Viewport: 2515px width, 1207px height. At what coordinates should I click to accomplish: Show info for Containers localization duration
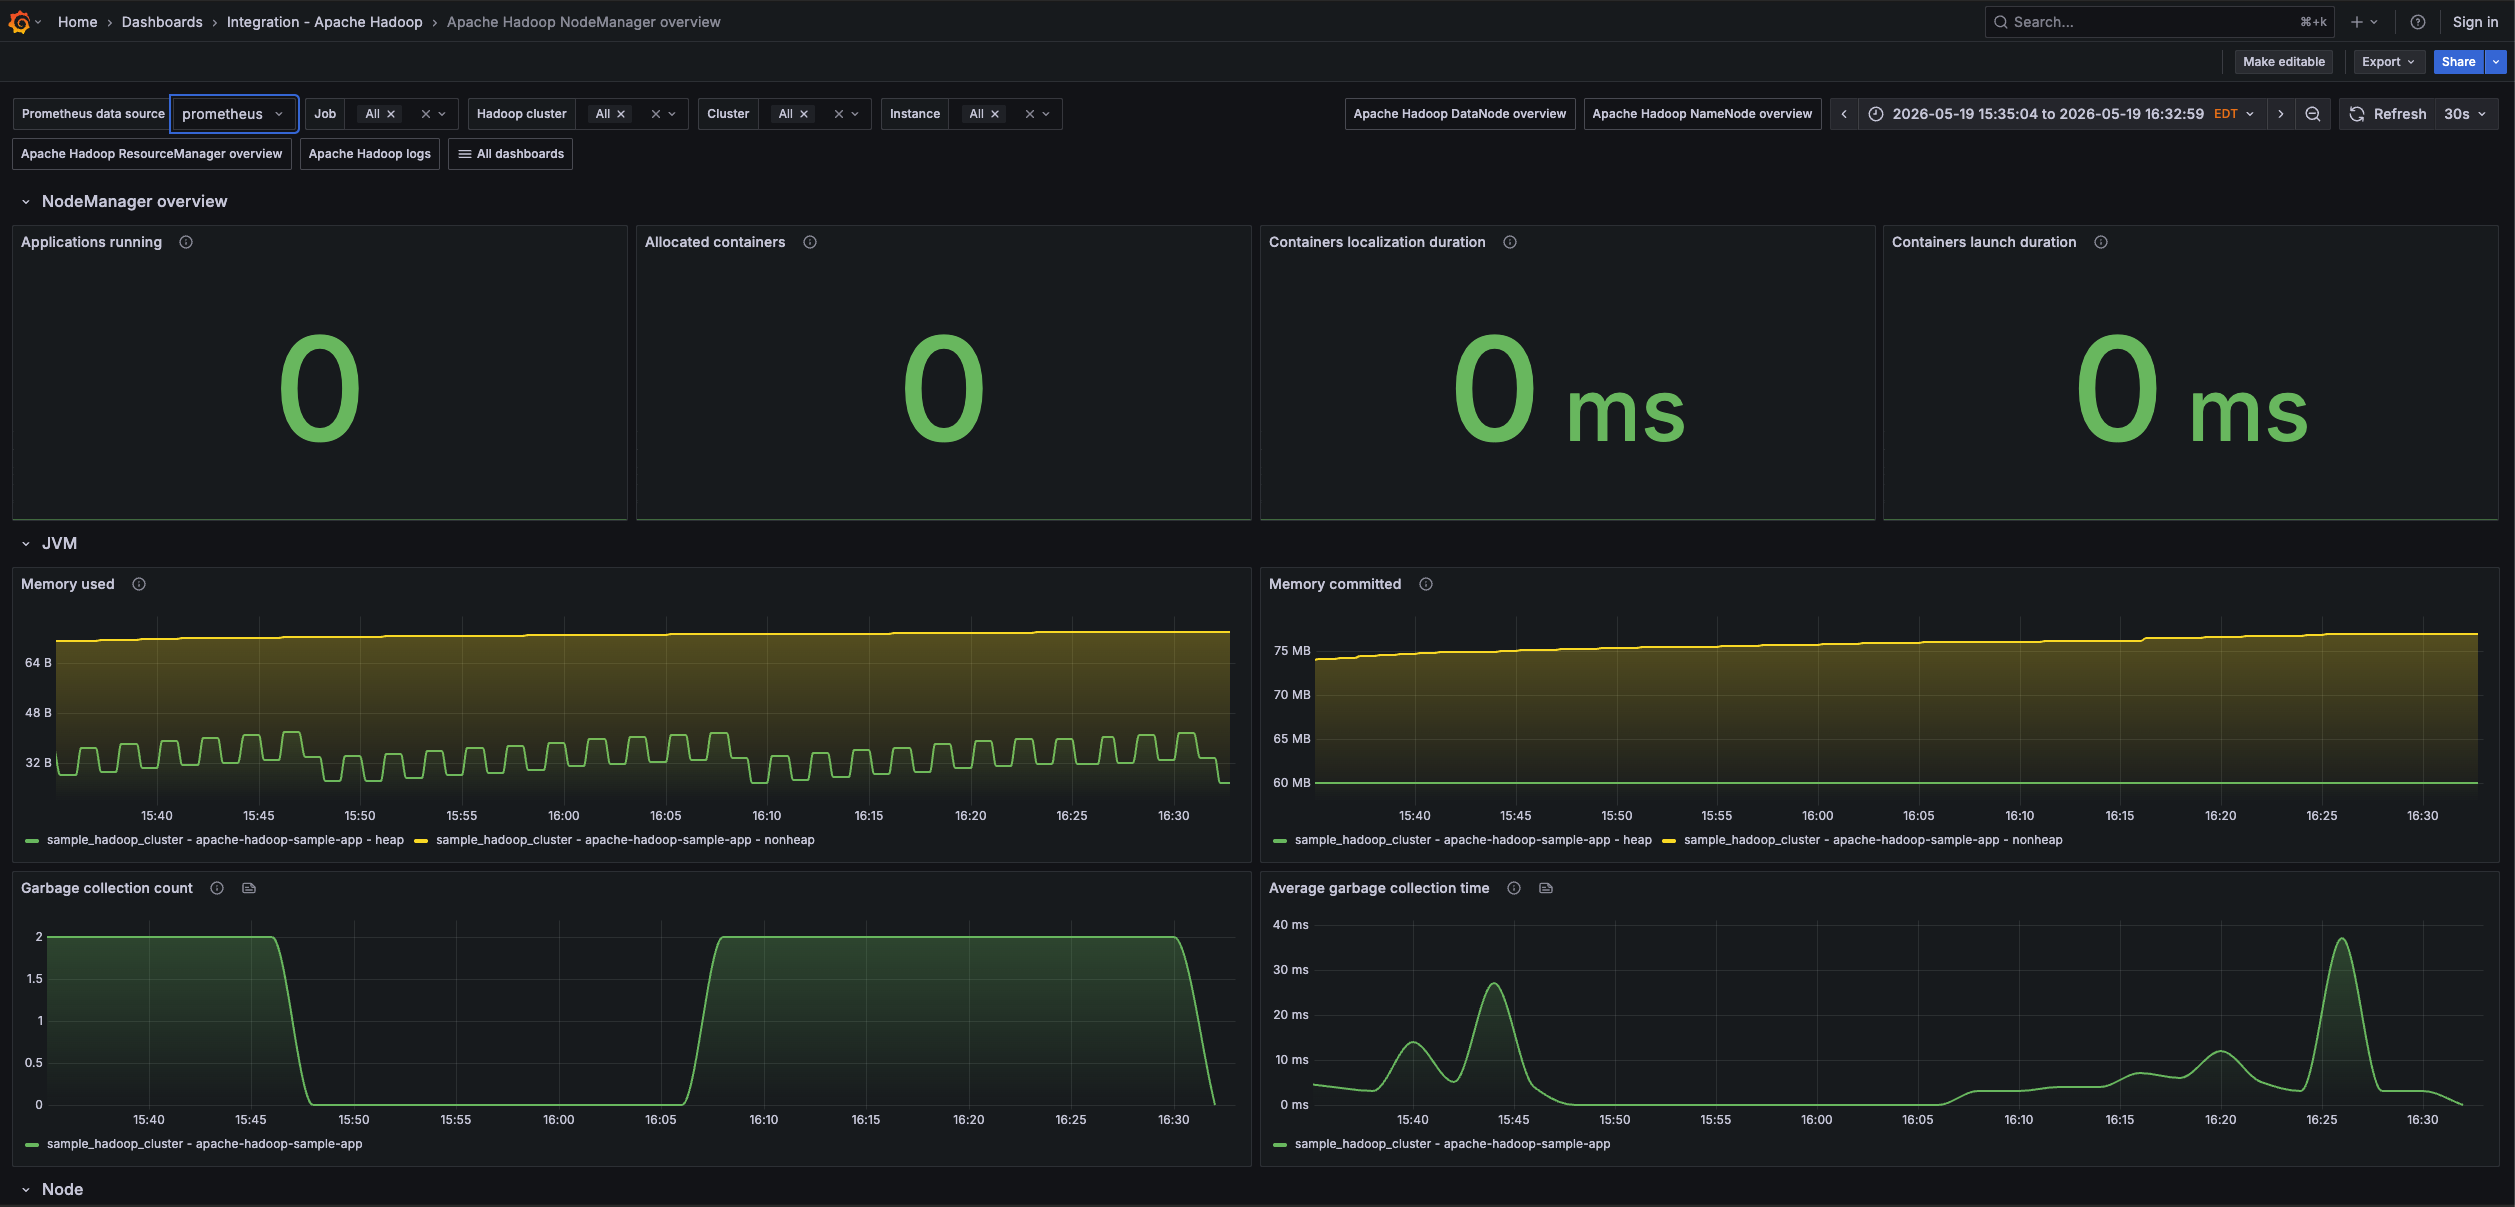(x=1510, y=242)
